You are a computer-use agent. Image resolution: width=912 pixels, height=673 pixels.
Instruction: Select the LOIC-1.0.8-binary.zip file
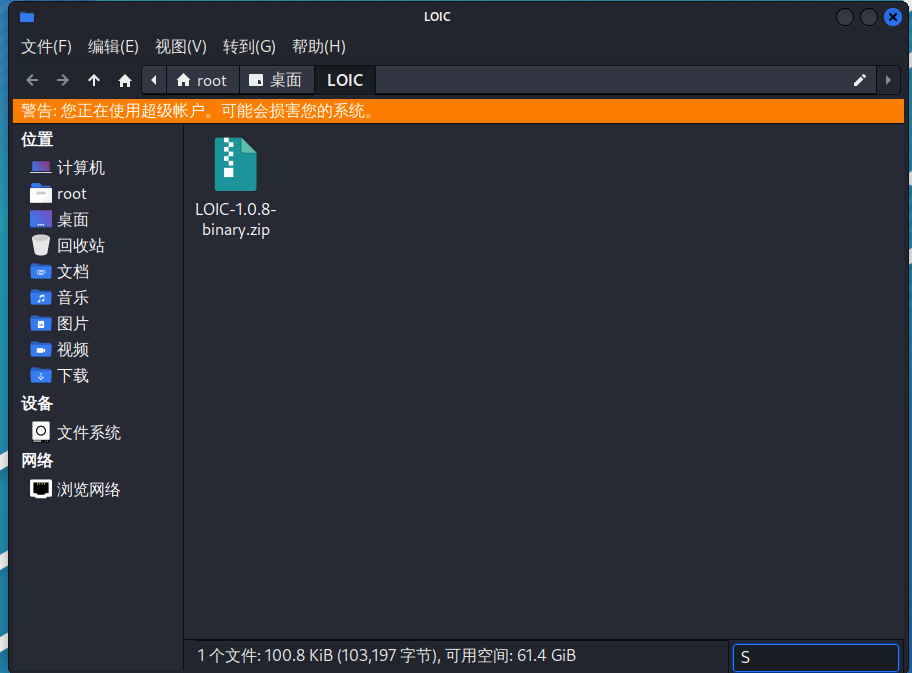235,164
